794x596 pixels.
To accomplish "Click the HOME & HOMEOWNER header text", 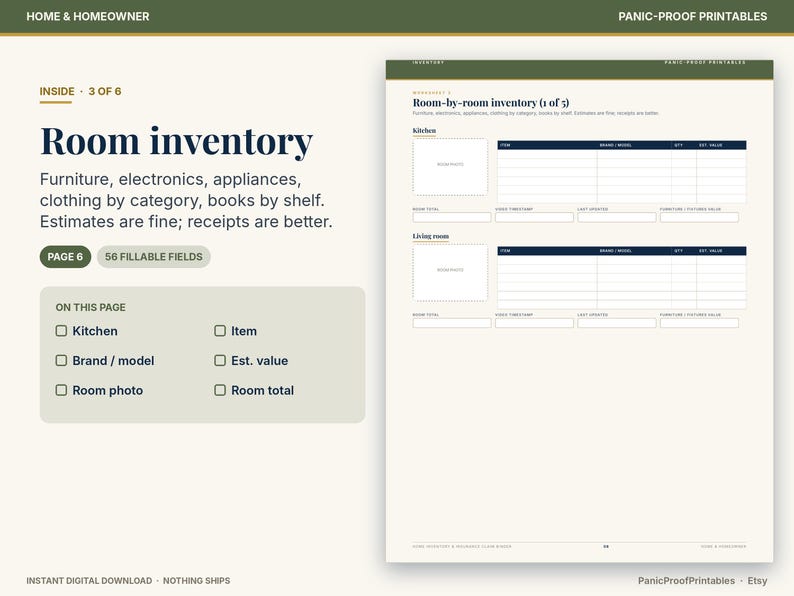I will [x=88, y=16].
